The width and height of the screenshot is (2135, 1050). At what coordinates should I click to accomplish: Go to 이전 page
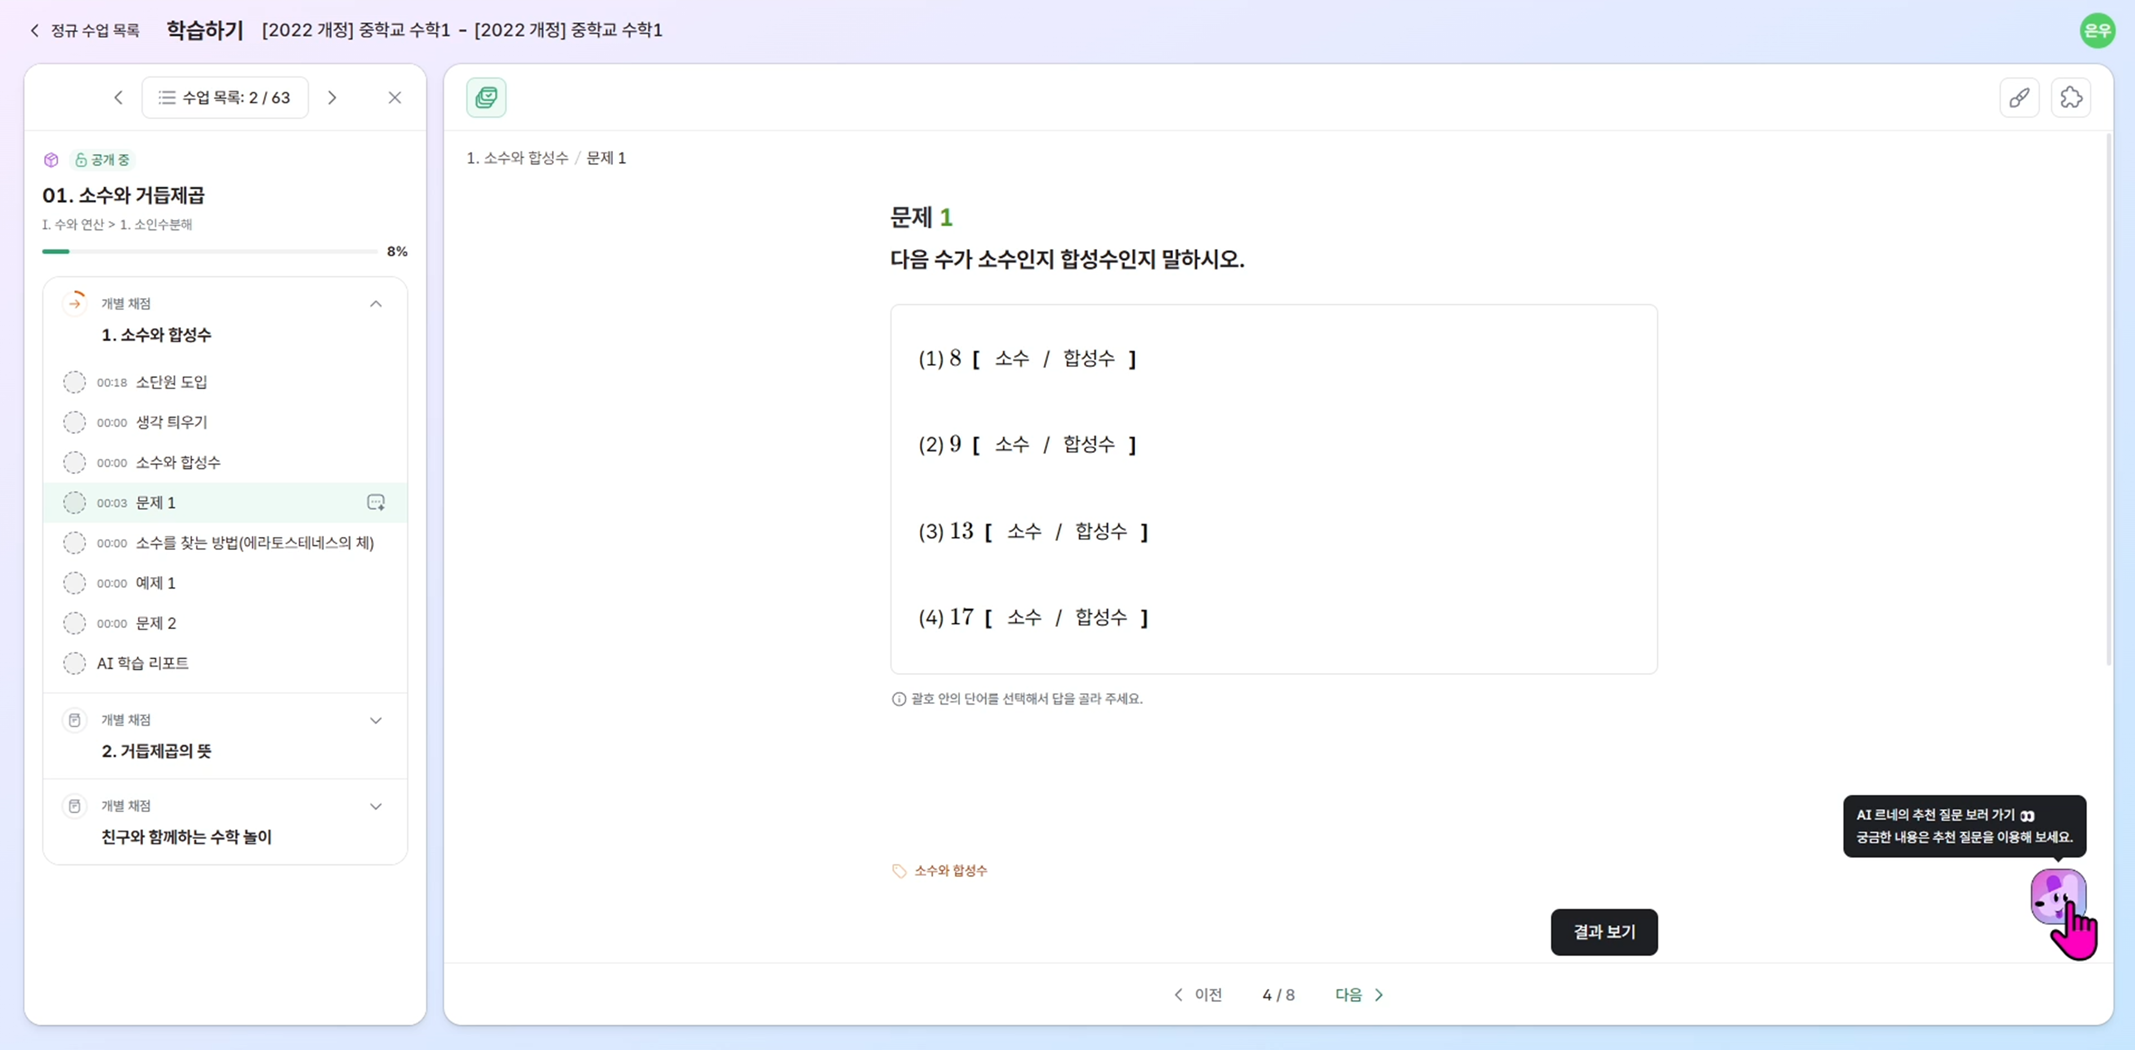pos(1198,995)
